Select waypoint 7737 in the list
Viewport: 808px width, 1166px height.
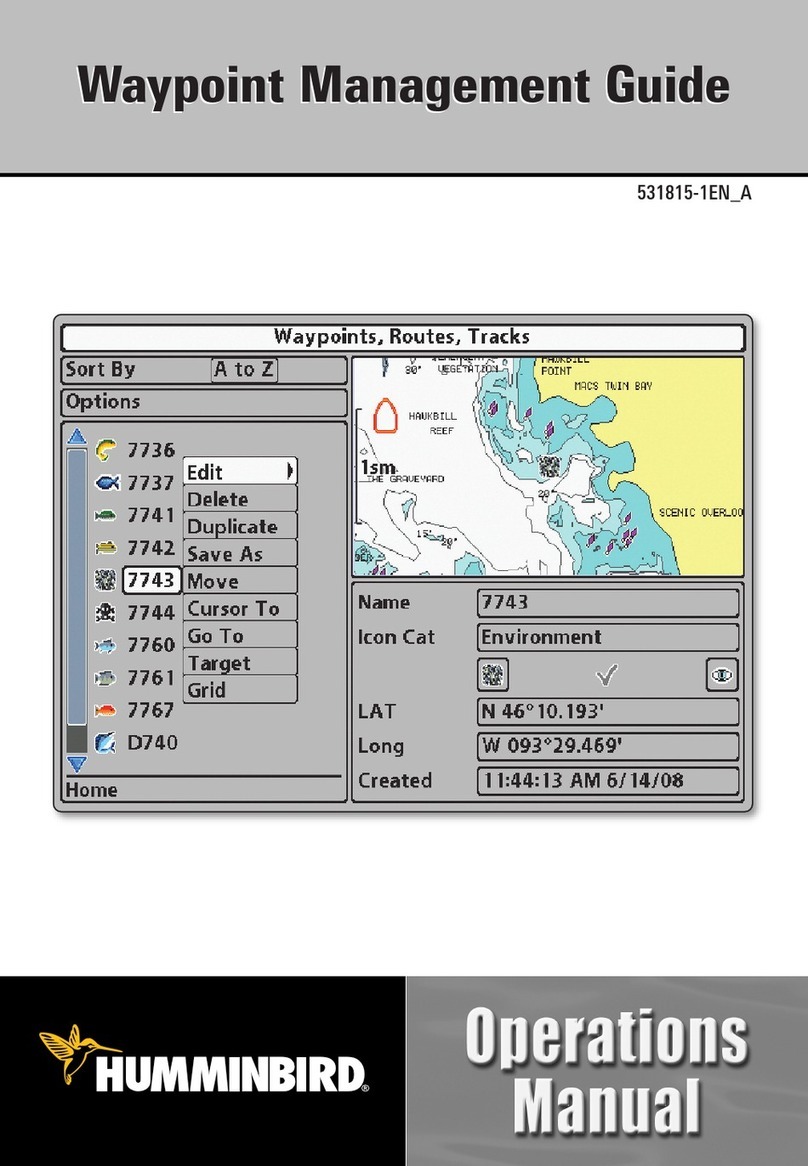[151, 483]
